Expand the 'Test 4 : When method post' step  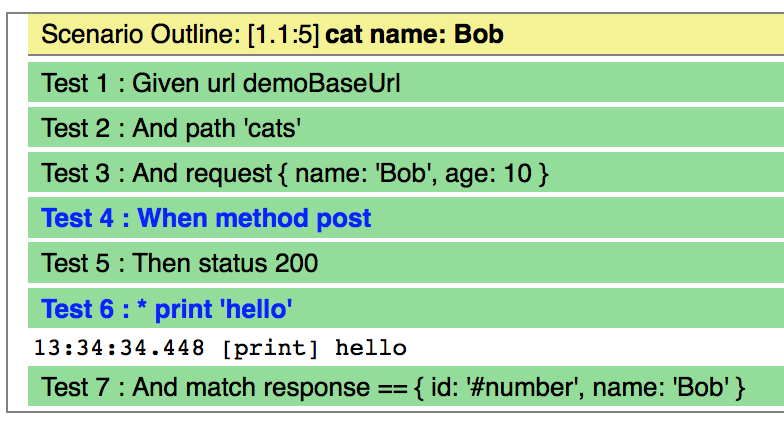click(206, 218)
